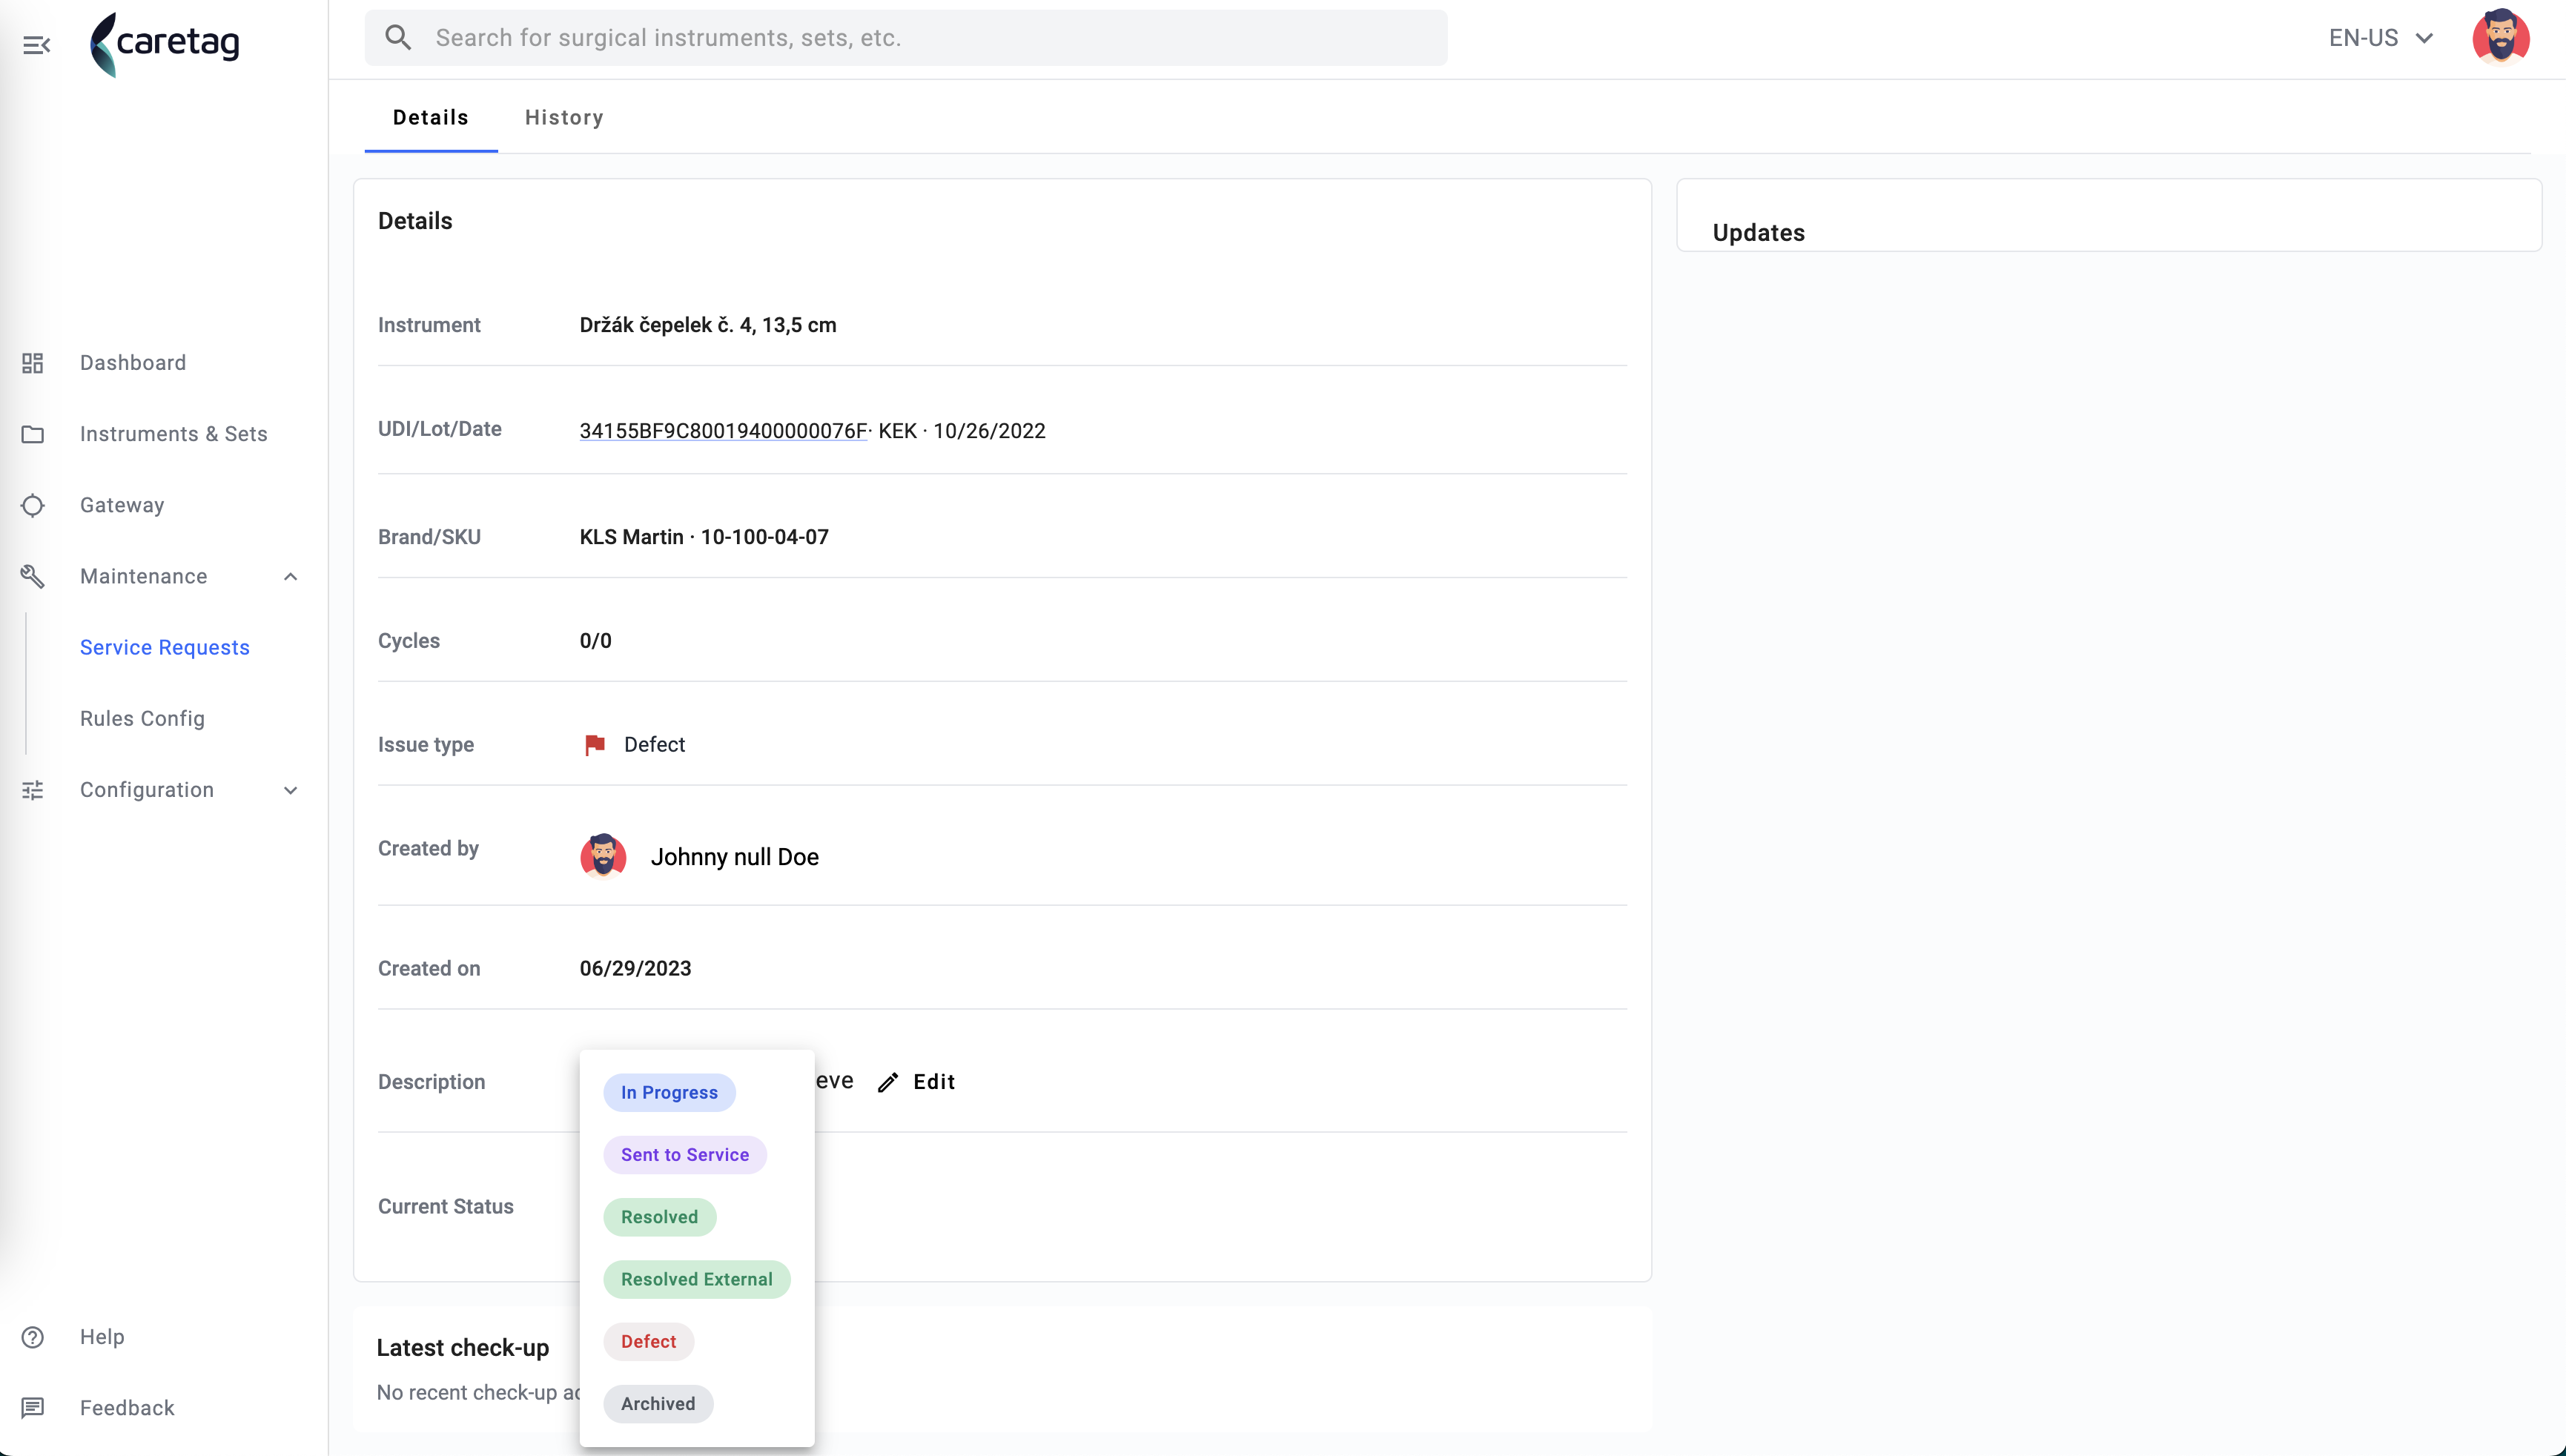Click the caretag logo
This screenshot has height=1456, width=2566.
[x=165, y=44]
